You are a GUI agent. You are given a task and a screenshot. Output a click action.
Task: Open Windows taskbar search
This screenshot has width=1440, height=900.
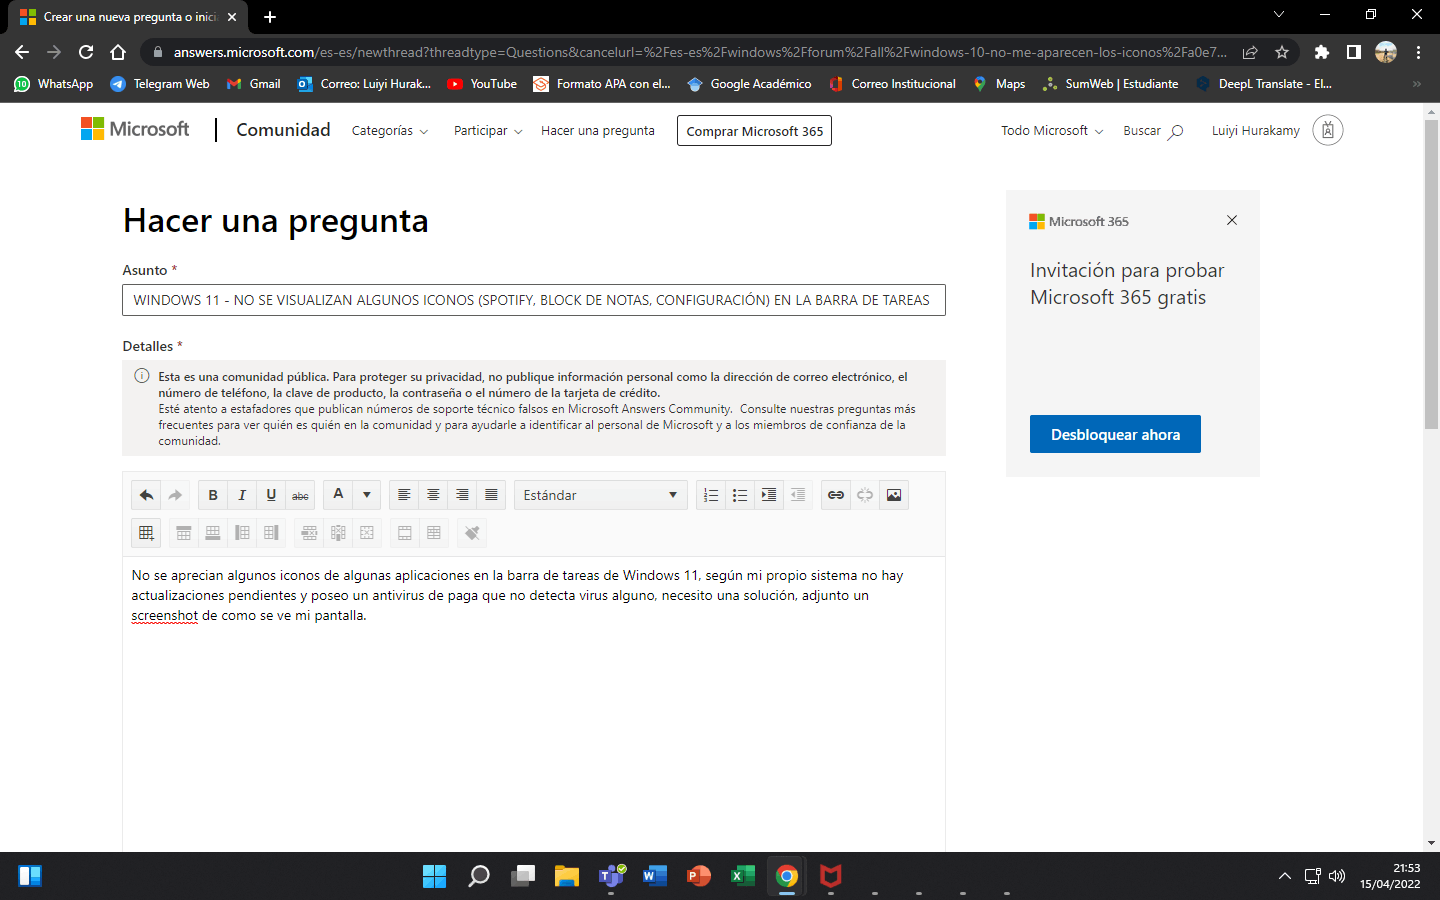click(x=479, y=876)
